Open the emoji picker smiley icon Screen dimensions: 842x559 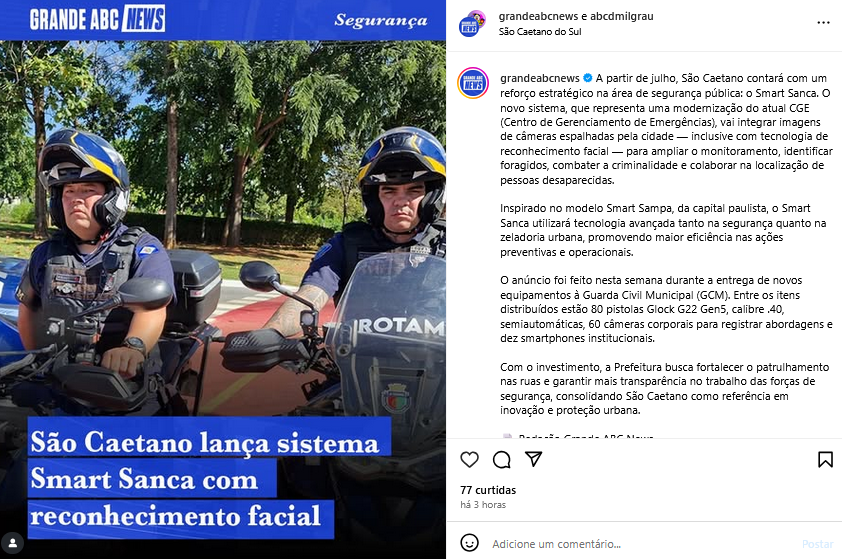(469, 543)
